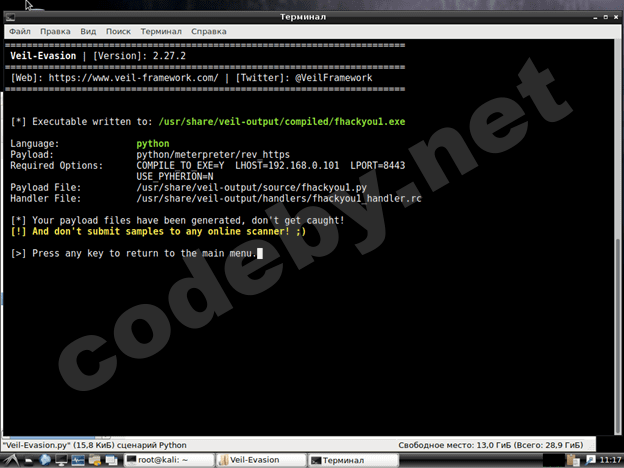This screenshot has width=624, height=468.
Task: Click the LHOST=192.168.0.101 value
Action: [287, 166]
